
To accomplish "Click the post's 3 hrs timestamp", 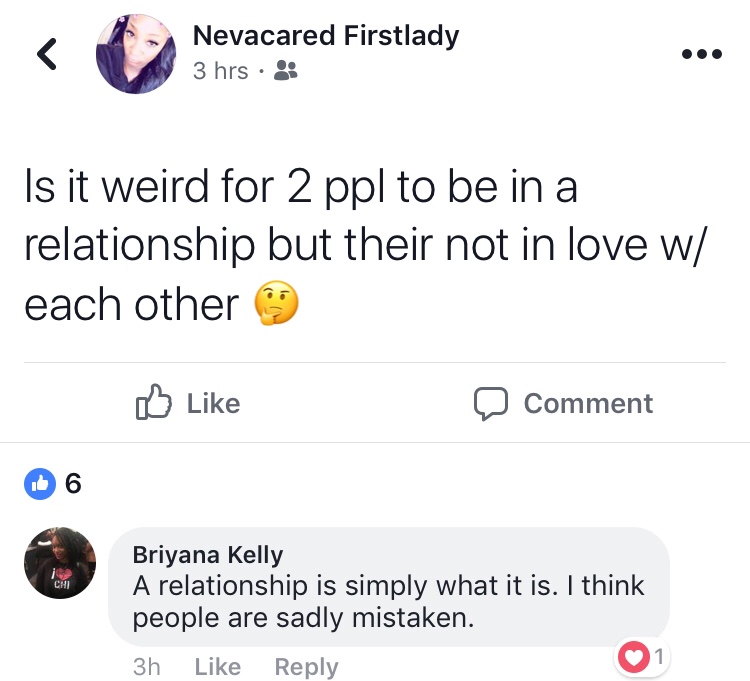I will [219, 71].
